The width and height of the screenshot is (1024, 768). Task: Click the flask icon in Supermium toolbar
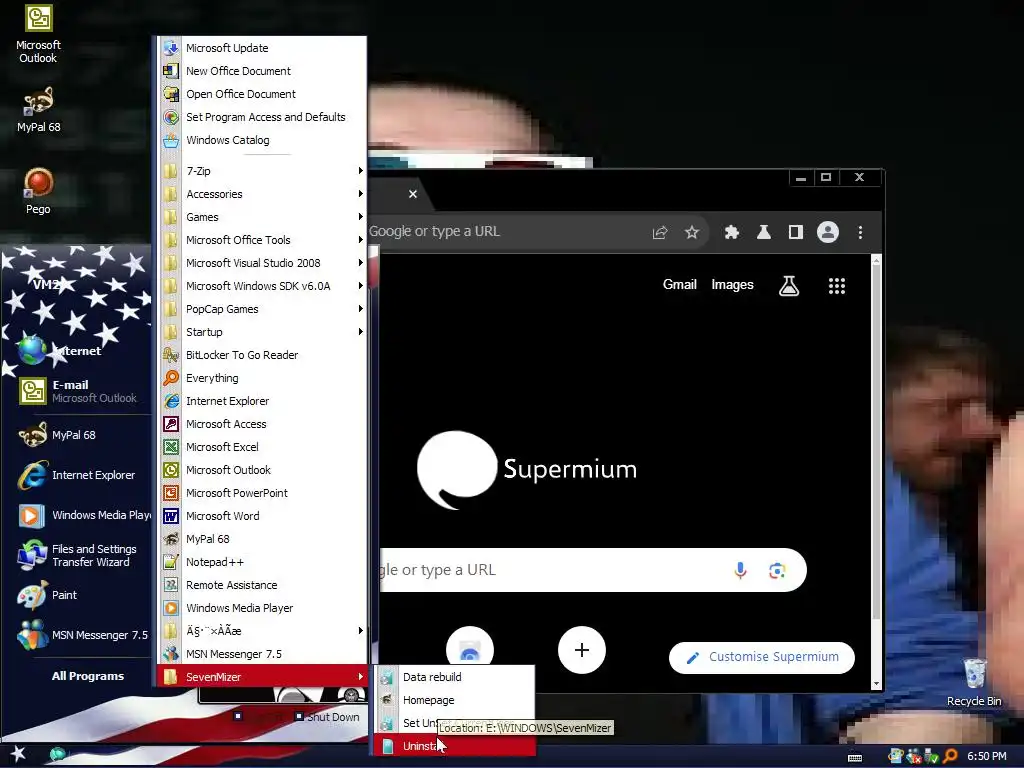pyautogui.click(x=763, y=232)
